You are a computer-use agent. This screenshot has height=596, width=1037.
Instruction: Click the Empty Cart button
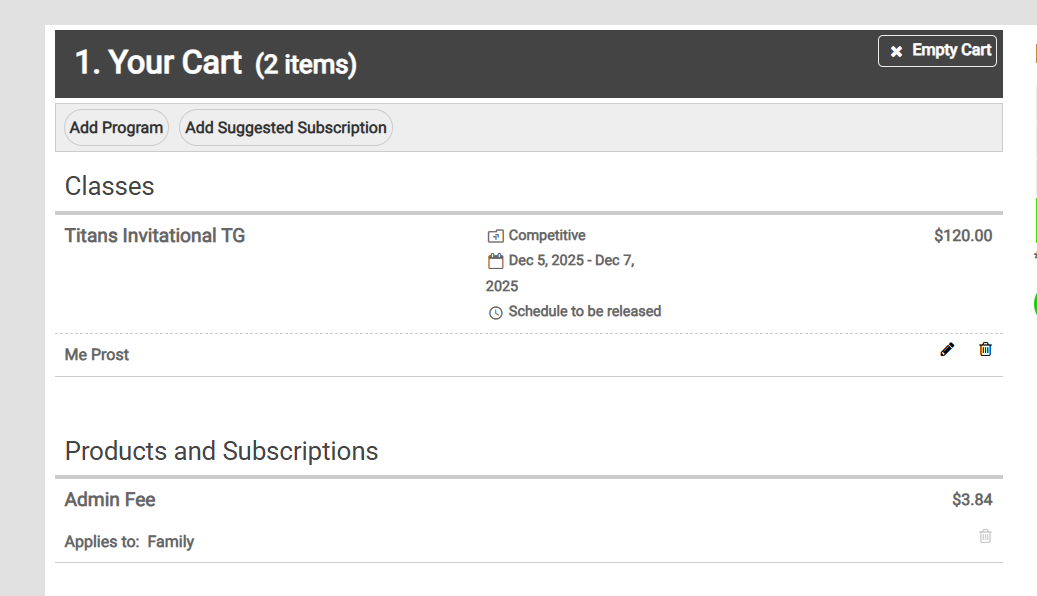[x=937, y=51]
